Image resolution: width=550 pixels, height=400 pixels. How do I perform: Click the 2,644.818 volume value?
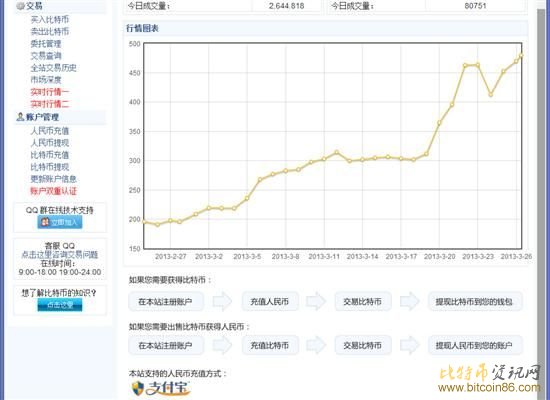[287, 6]
